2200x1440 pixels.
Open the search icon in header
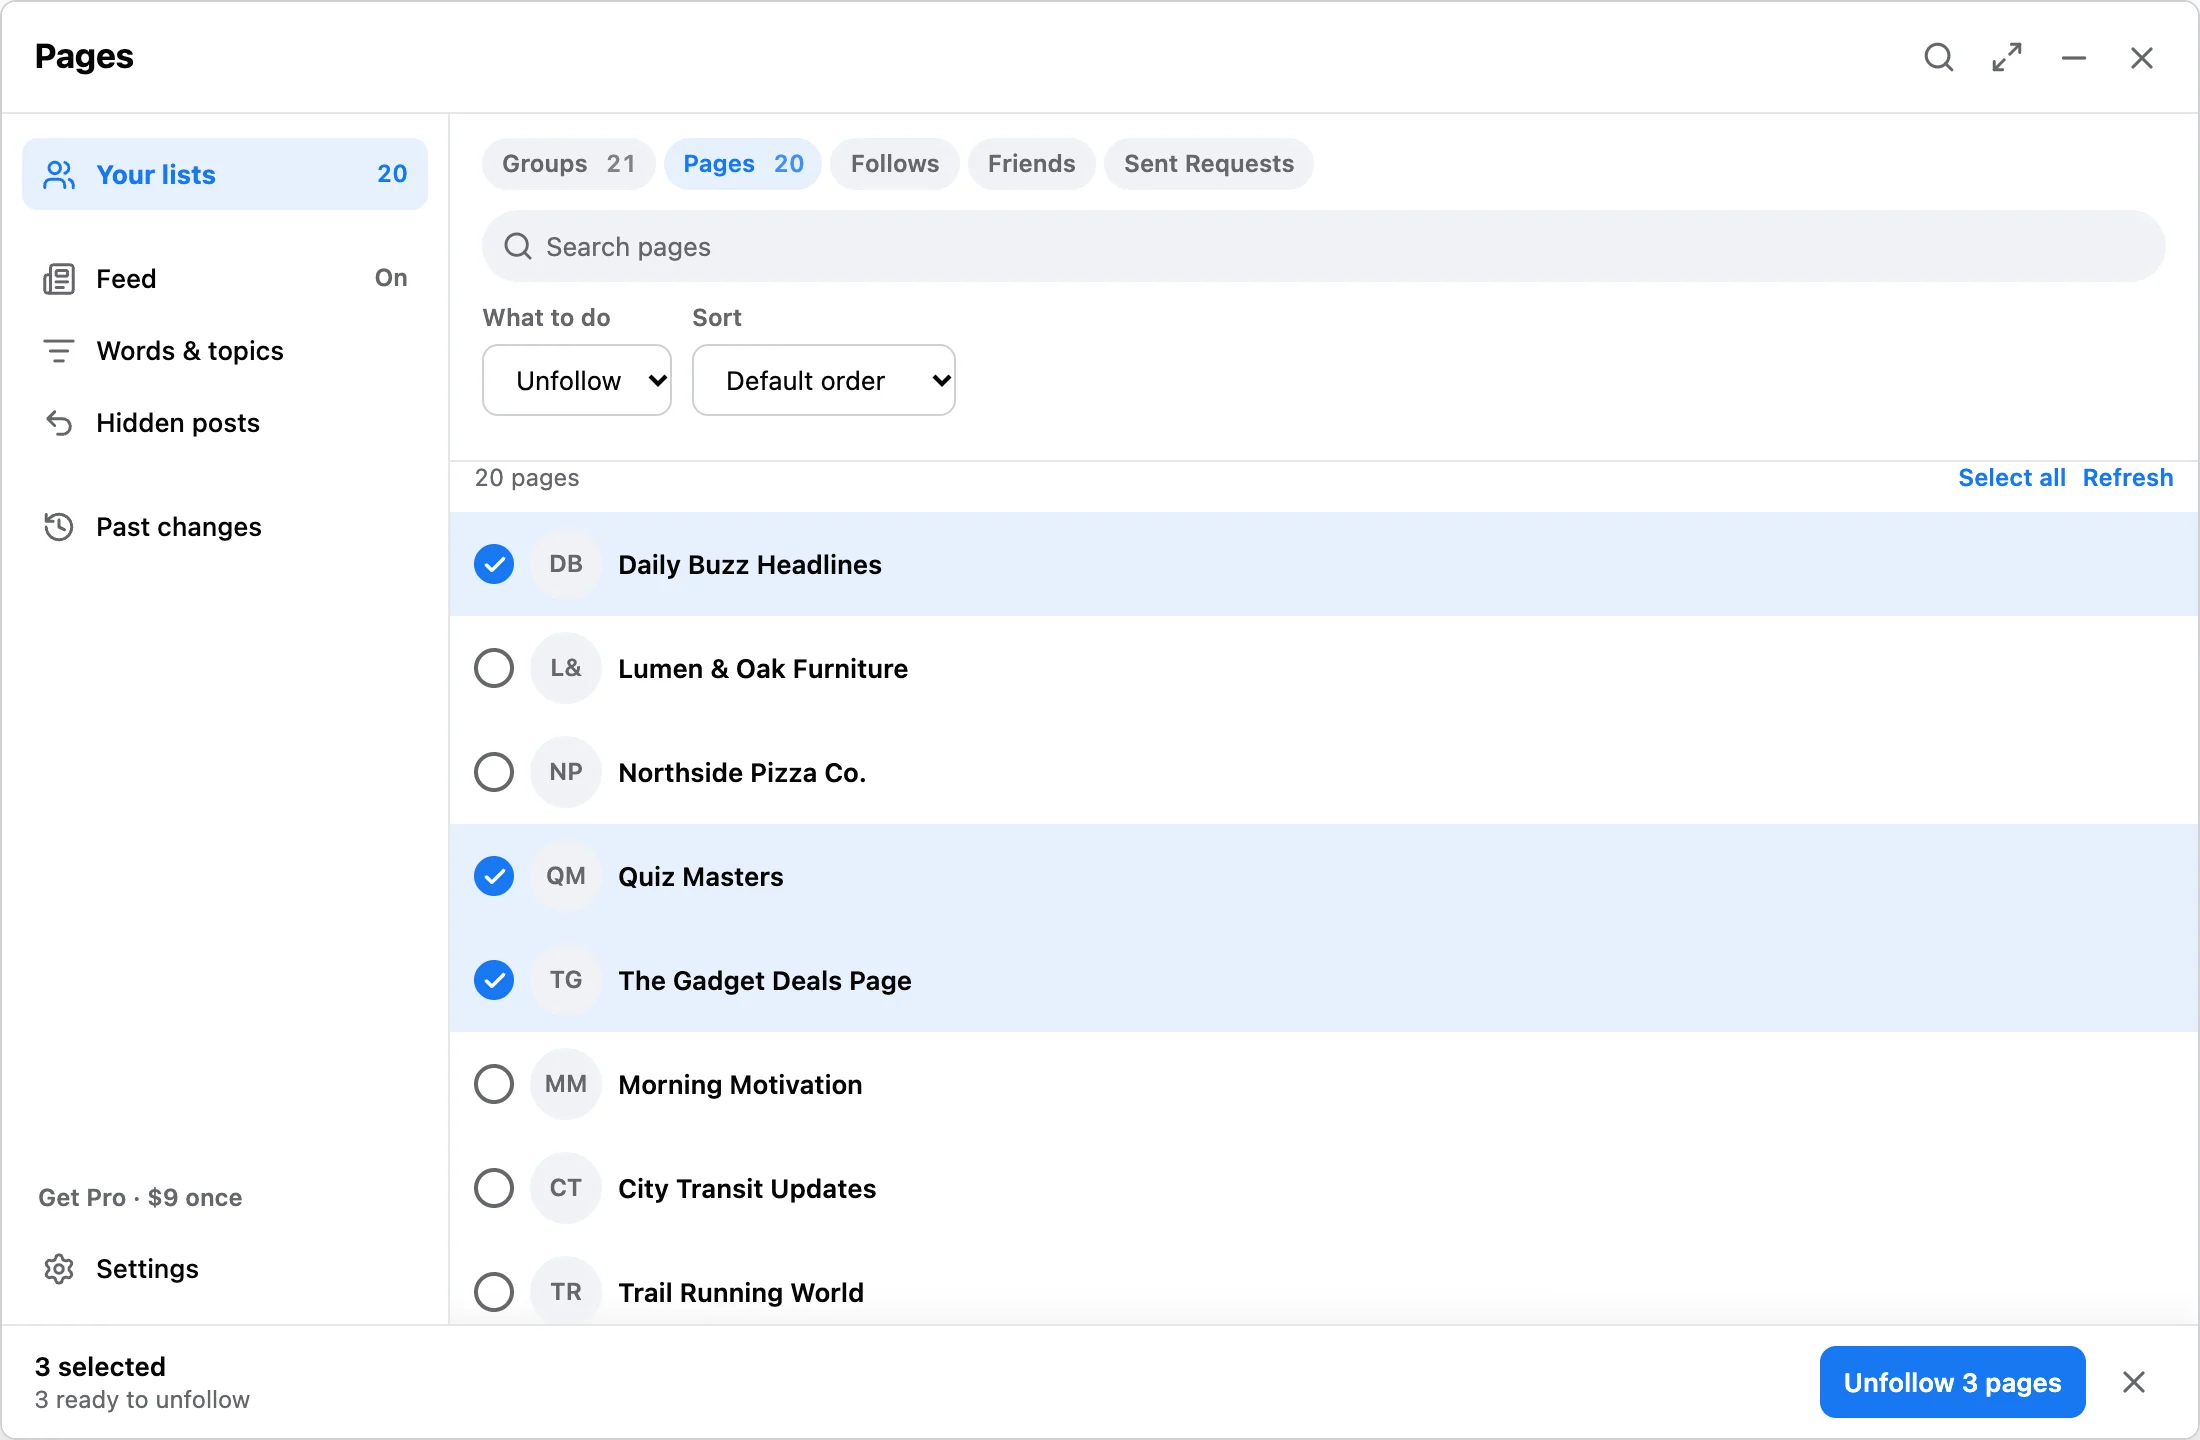[1939, 58]
